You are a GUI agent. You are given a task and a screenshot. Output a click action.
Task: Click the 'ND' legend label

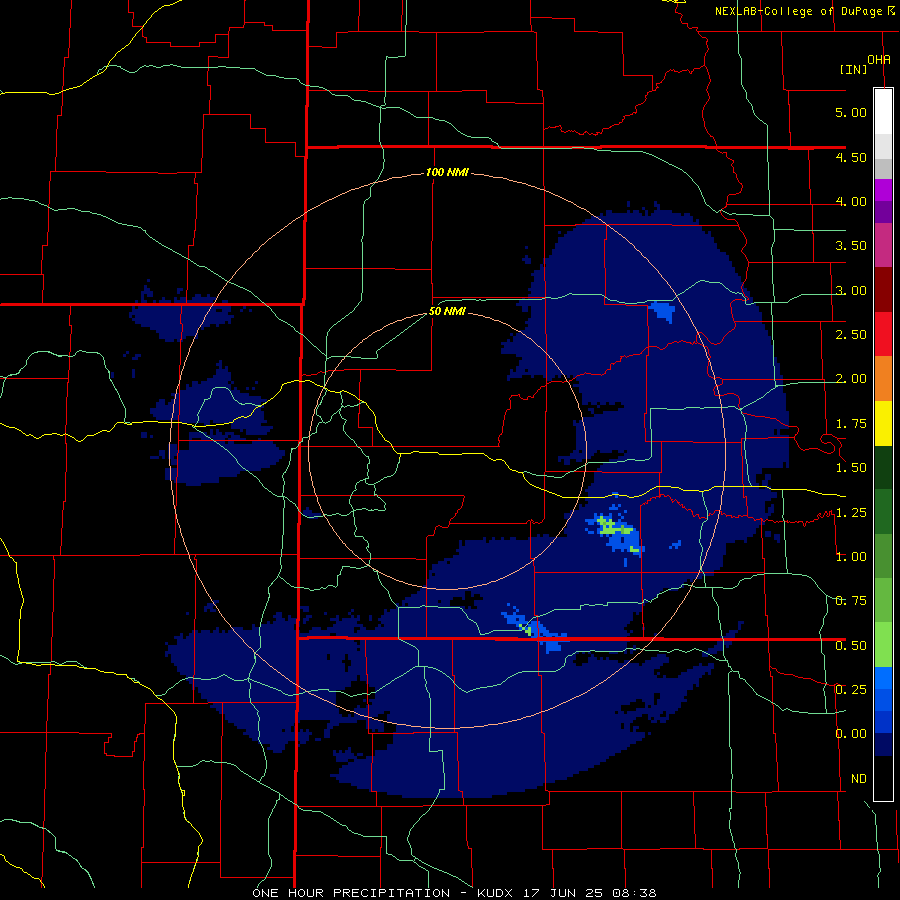click(x=859, y=778)
